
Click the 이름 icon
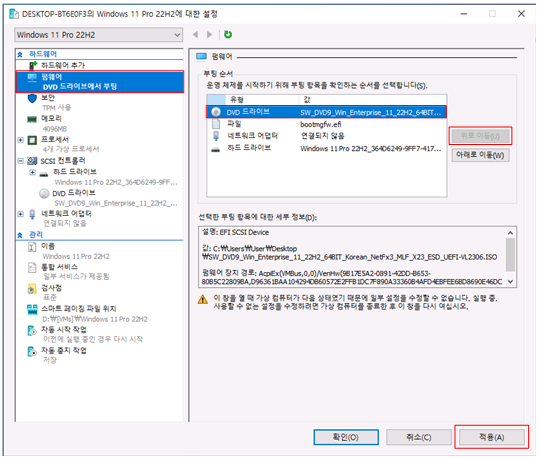(x=32, y=247)
